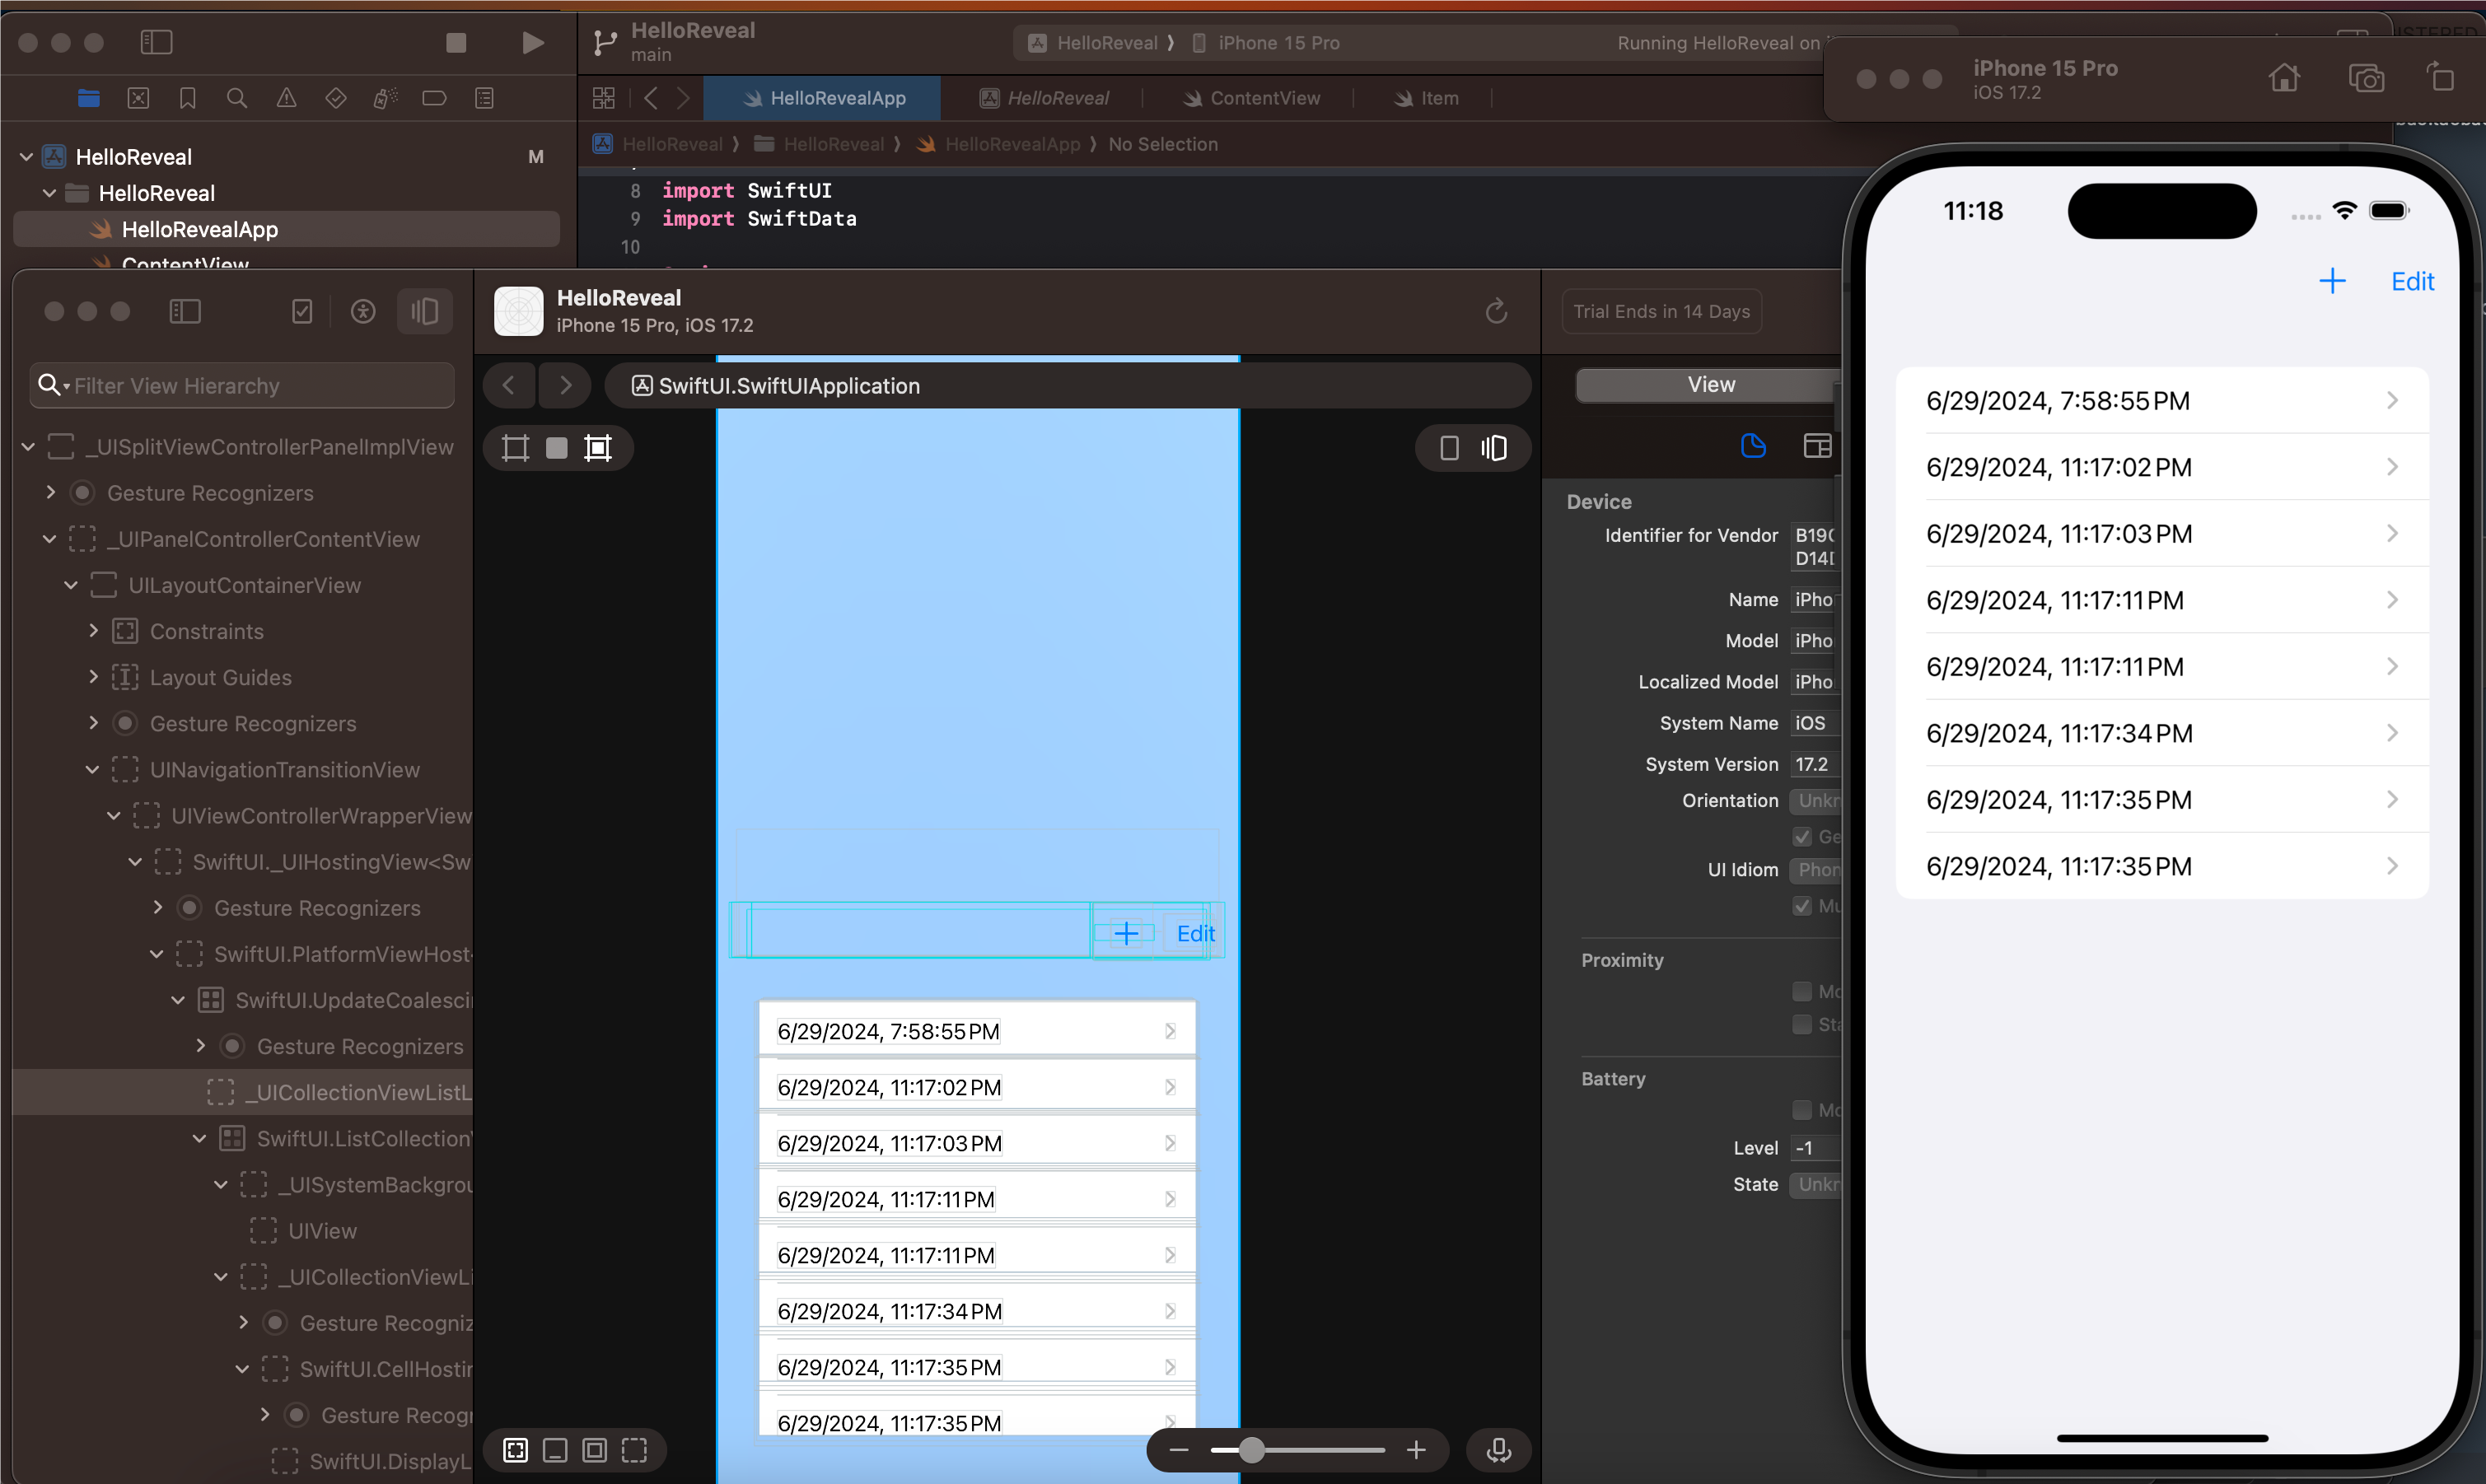Screen dimensions: 2486x1484
Task: Click the zoom slider thumb in Reveal
Action: 1251,1450
